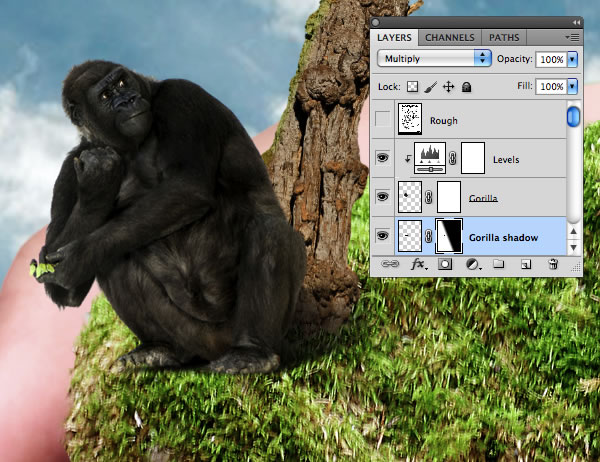Viewport: 600px width, 462px height.
Task: Delete layer with trash icon
Action: (x=553, y=264)
